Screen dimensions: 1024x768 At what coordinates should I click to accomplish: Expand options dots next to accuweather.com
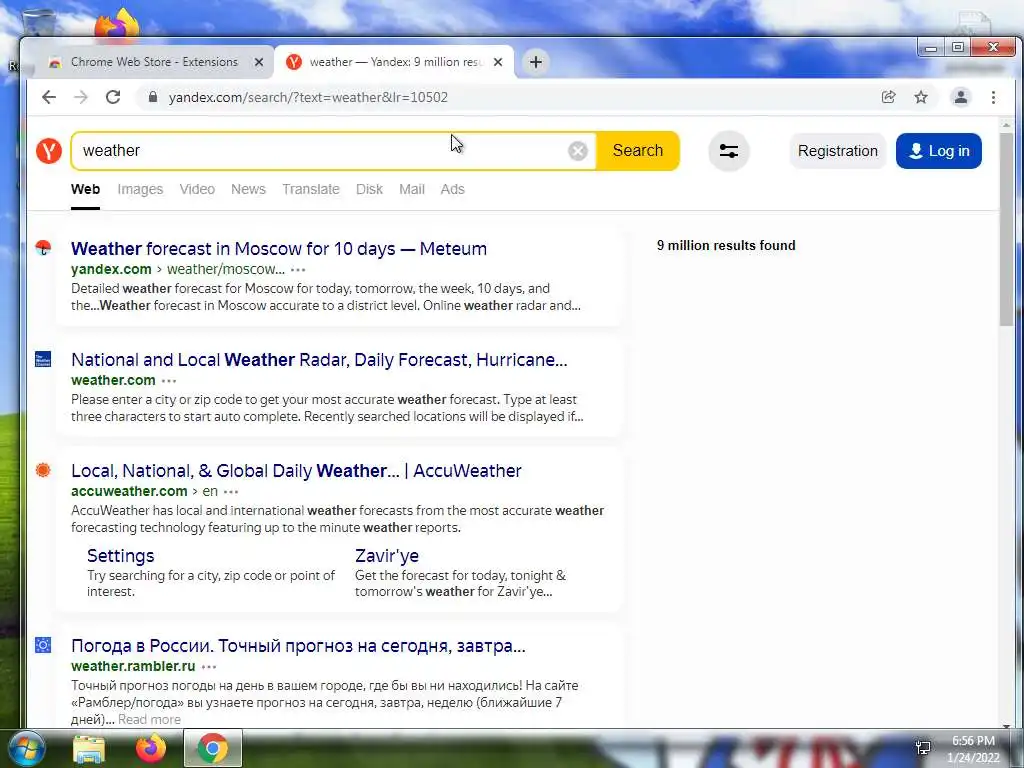click(x=231, y=492)
